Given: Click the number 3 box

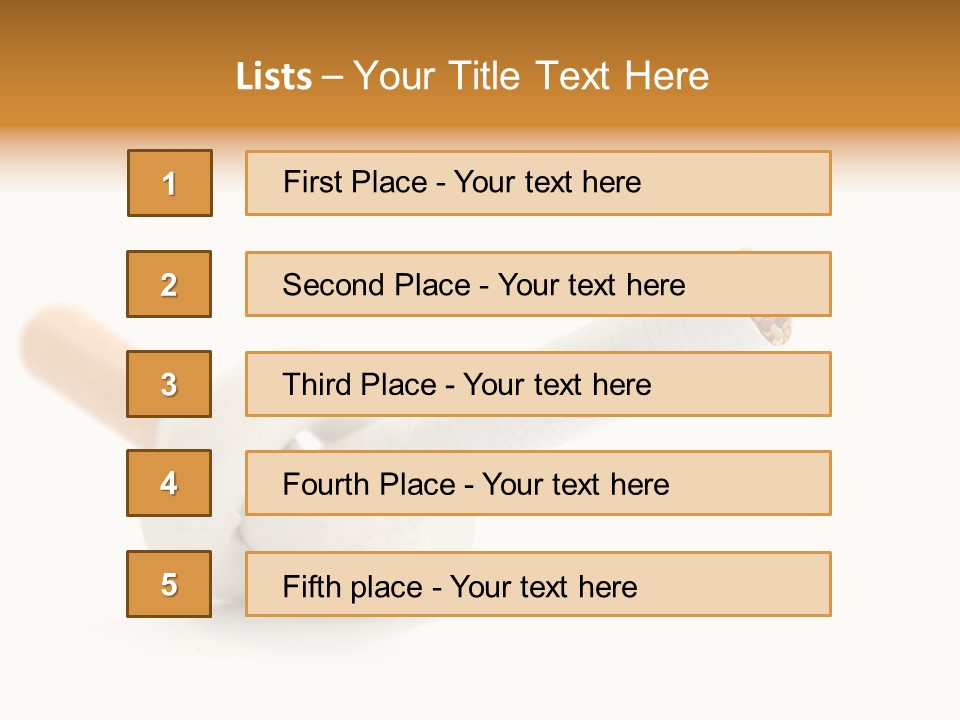Looking at the screenshot, I should 169,384.
